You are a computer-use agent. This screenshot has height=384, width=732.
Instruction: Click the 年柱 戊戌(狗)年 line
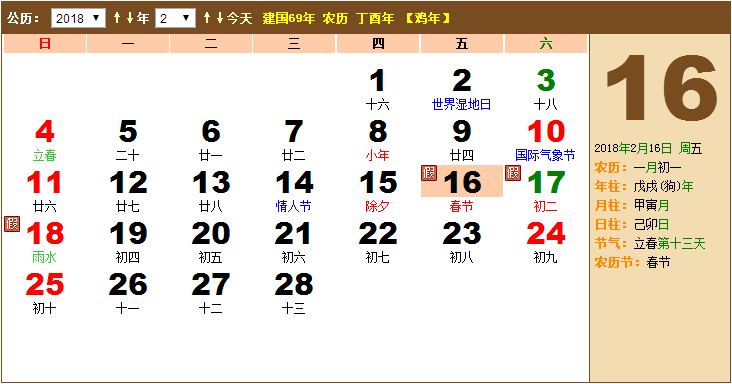click(644, 187)
